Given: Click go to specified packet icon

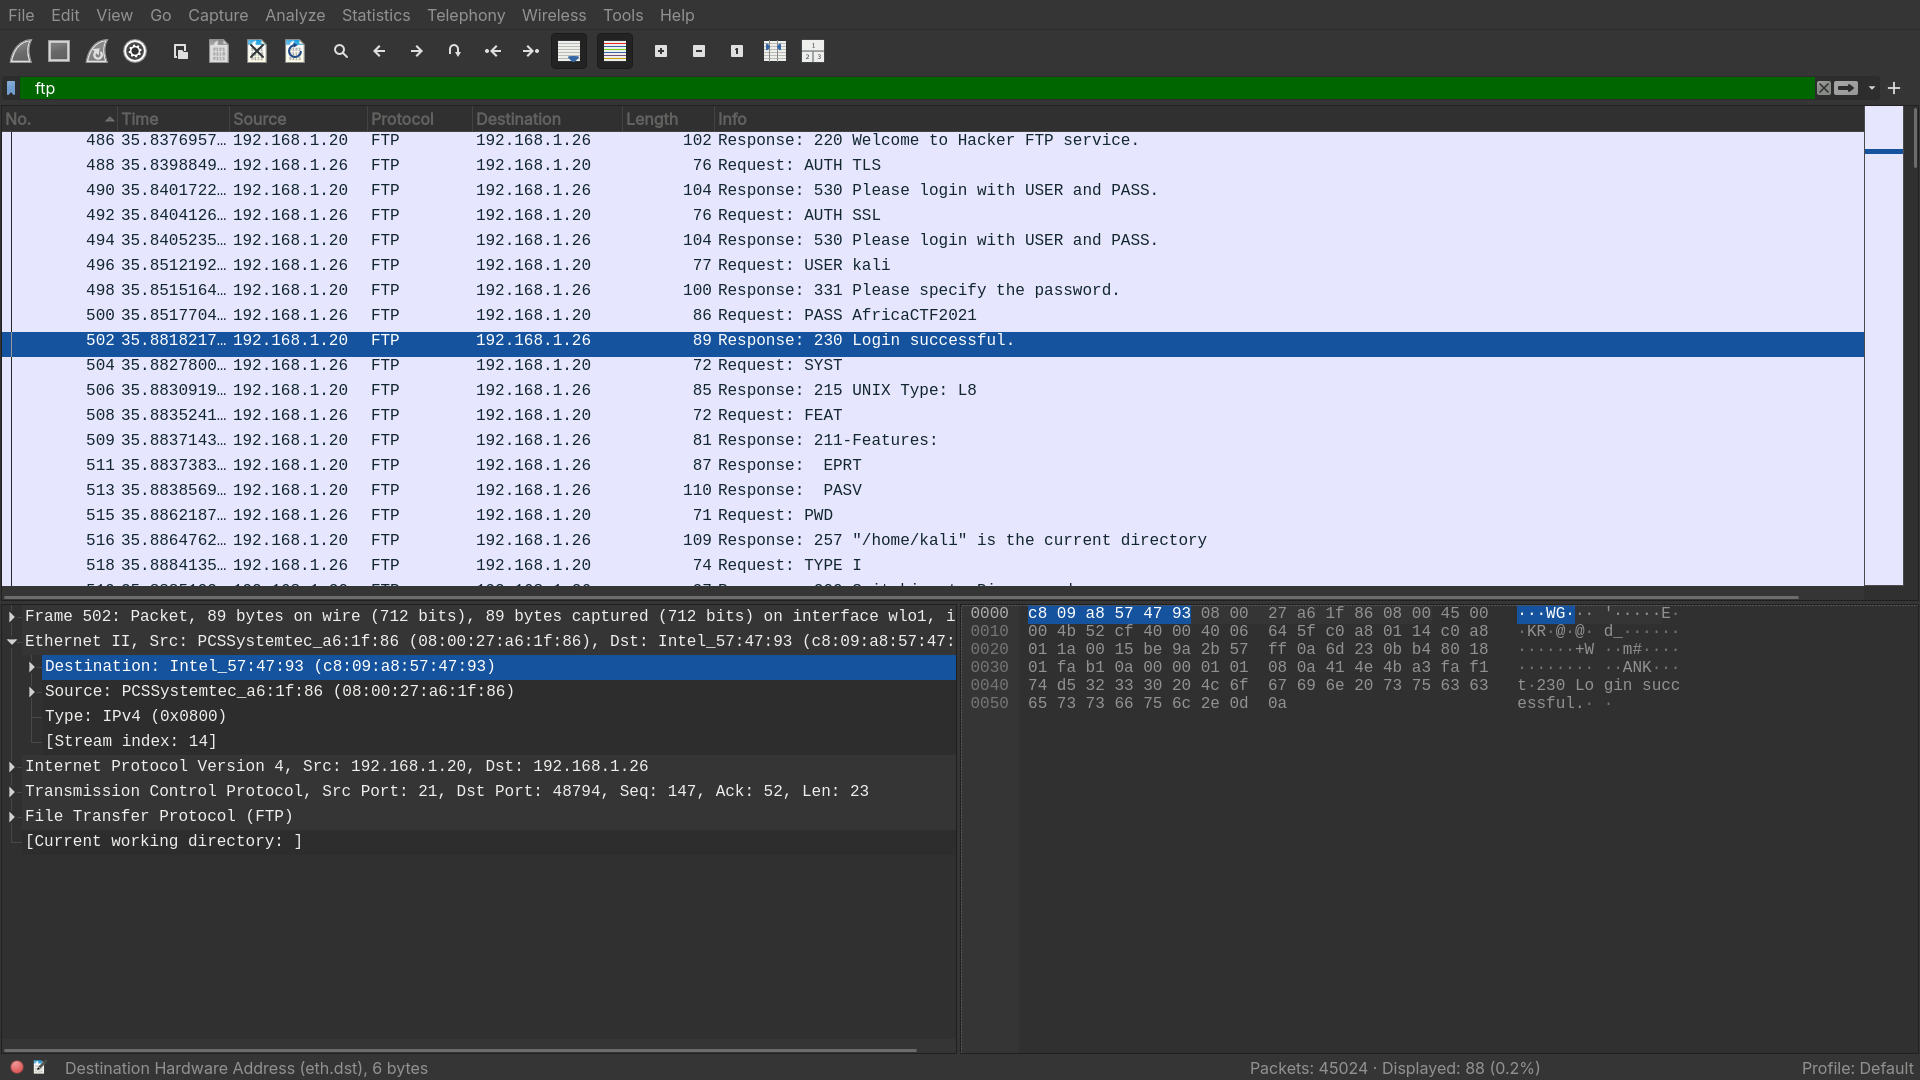Looking at the screenshot, I should [455, 51].
